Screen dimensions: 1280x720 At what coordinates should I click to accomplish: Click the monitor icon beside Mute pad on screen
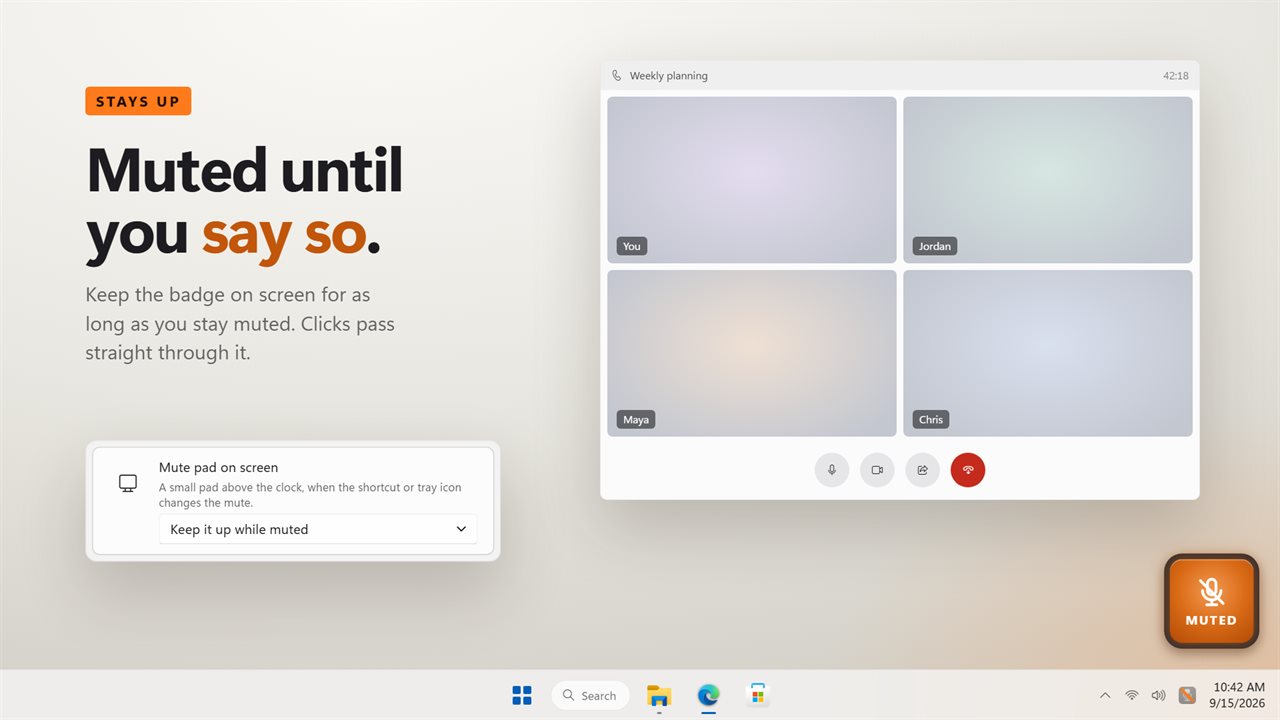click(128, 483)
